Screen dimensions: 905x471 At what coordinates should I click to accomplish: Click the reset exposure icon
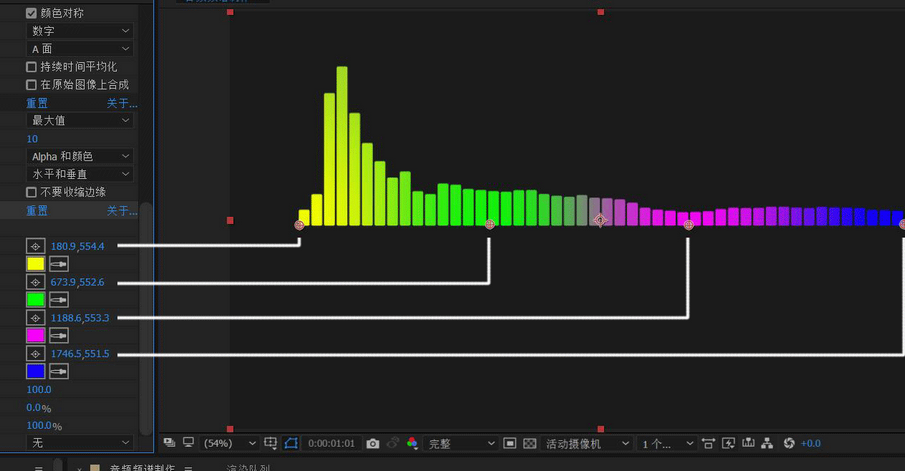click(x=789, y=443)
